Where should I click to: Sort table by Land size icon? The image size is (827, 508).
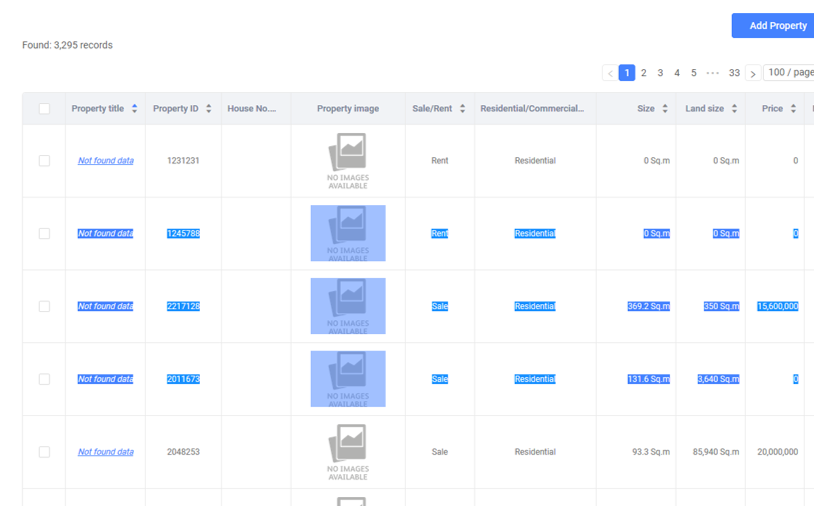pyautogui.click(x=734, y=109)
